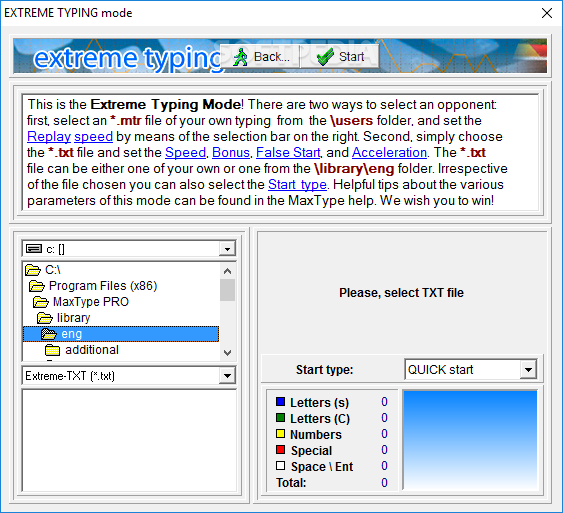Click the Start button with green checkmark
Image resolution: width=563 pixels, height=513 pixels.
(x=340, y=57)
